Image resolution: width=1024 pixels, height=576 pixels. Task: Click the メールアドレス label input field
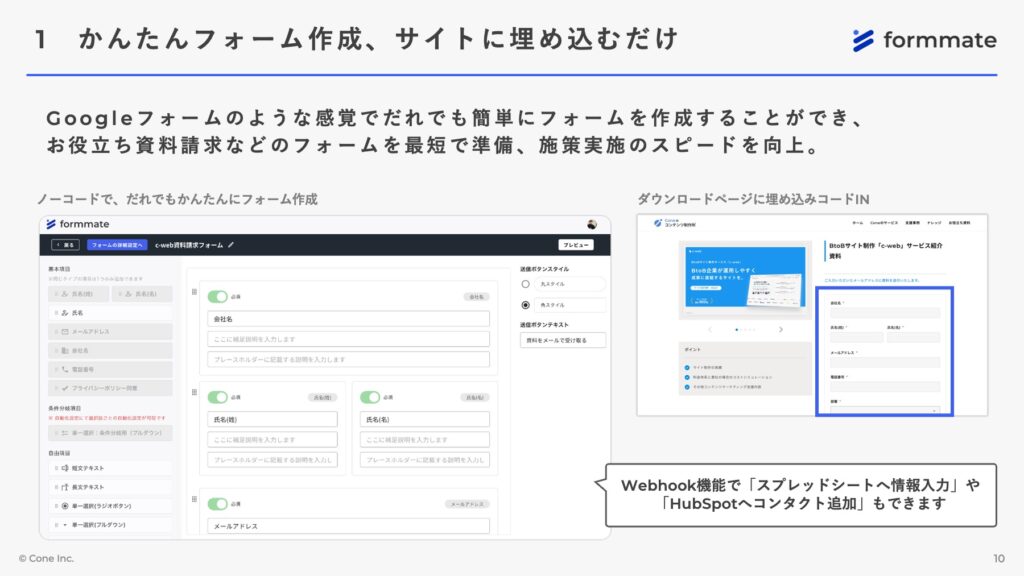[x=348, y=526]
